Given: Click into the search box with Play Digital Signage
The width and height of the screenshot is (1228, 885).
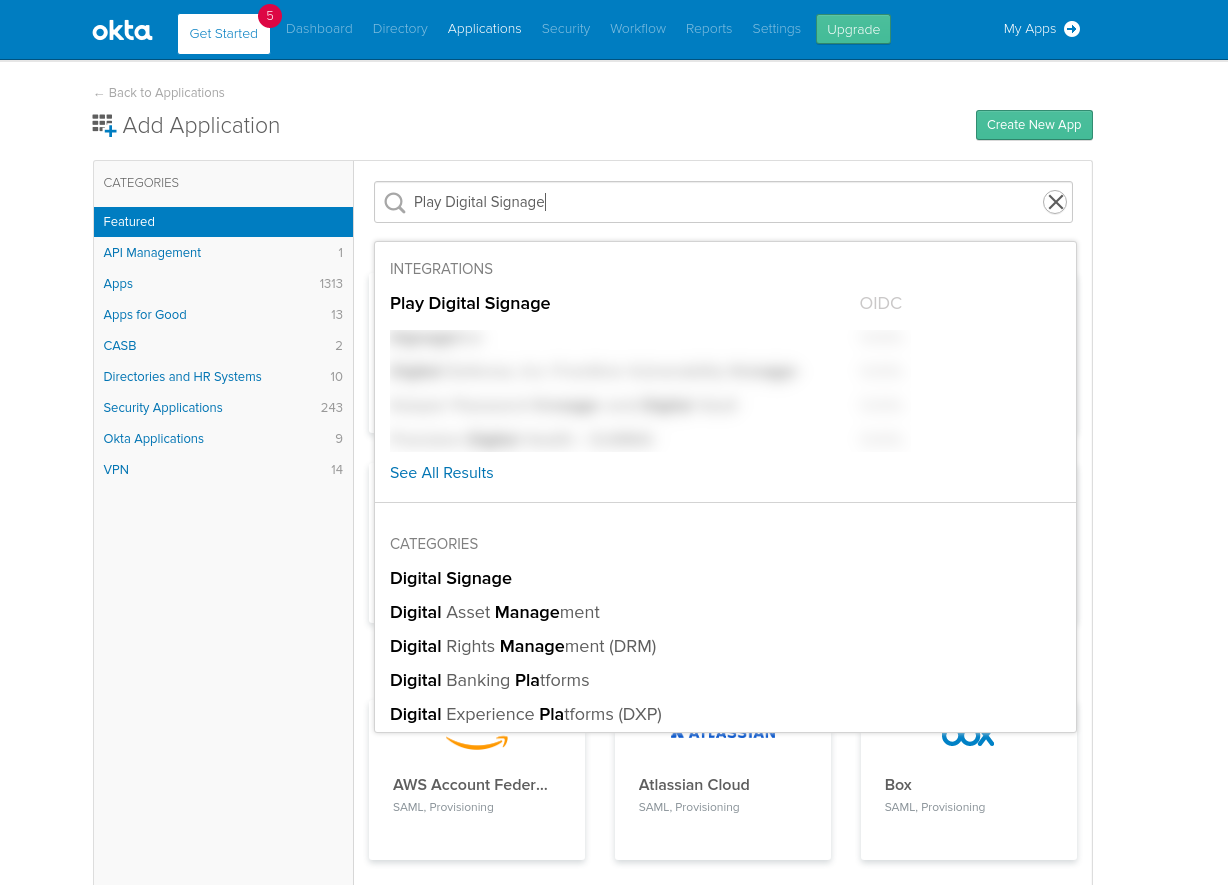Looking at the screenshot, I should coord(723,202).
